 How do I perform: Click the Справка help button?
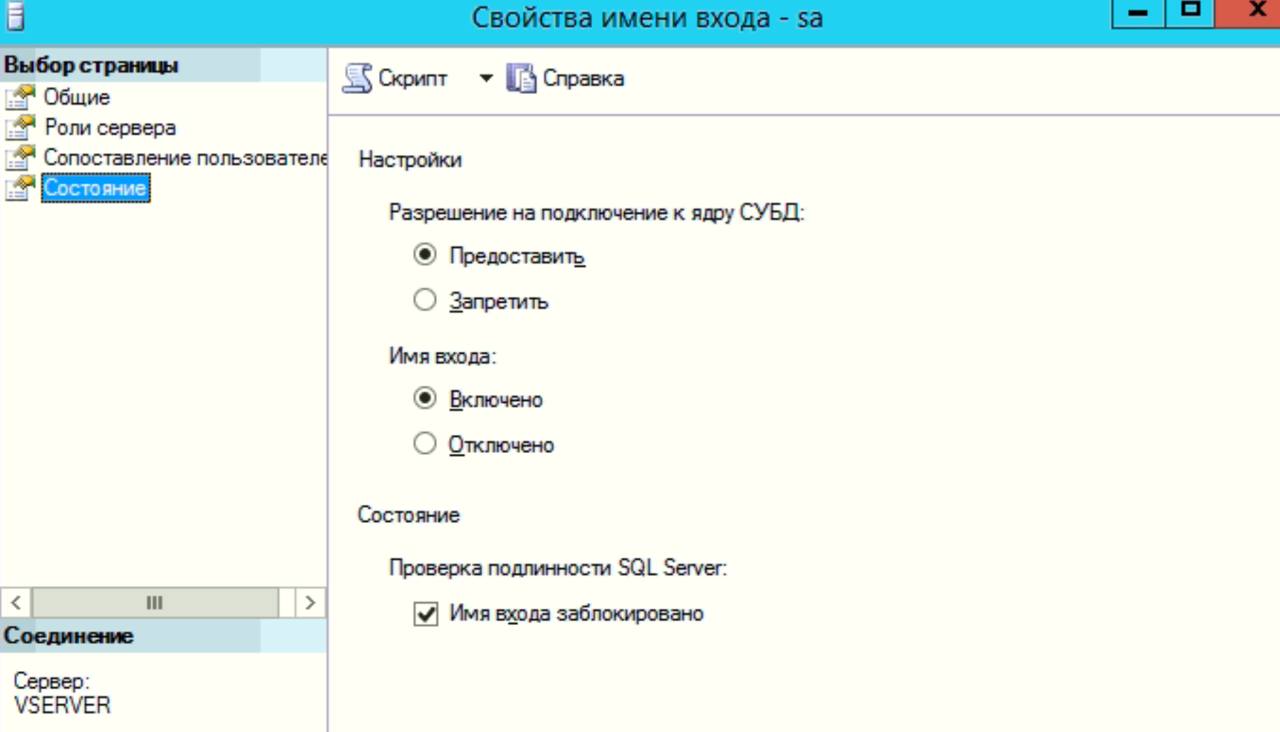tap(583, 78)
